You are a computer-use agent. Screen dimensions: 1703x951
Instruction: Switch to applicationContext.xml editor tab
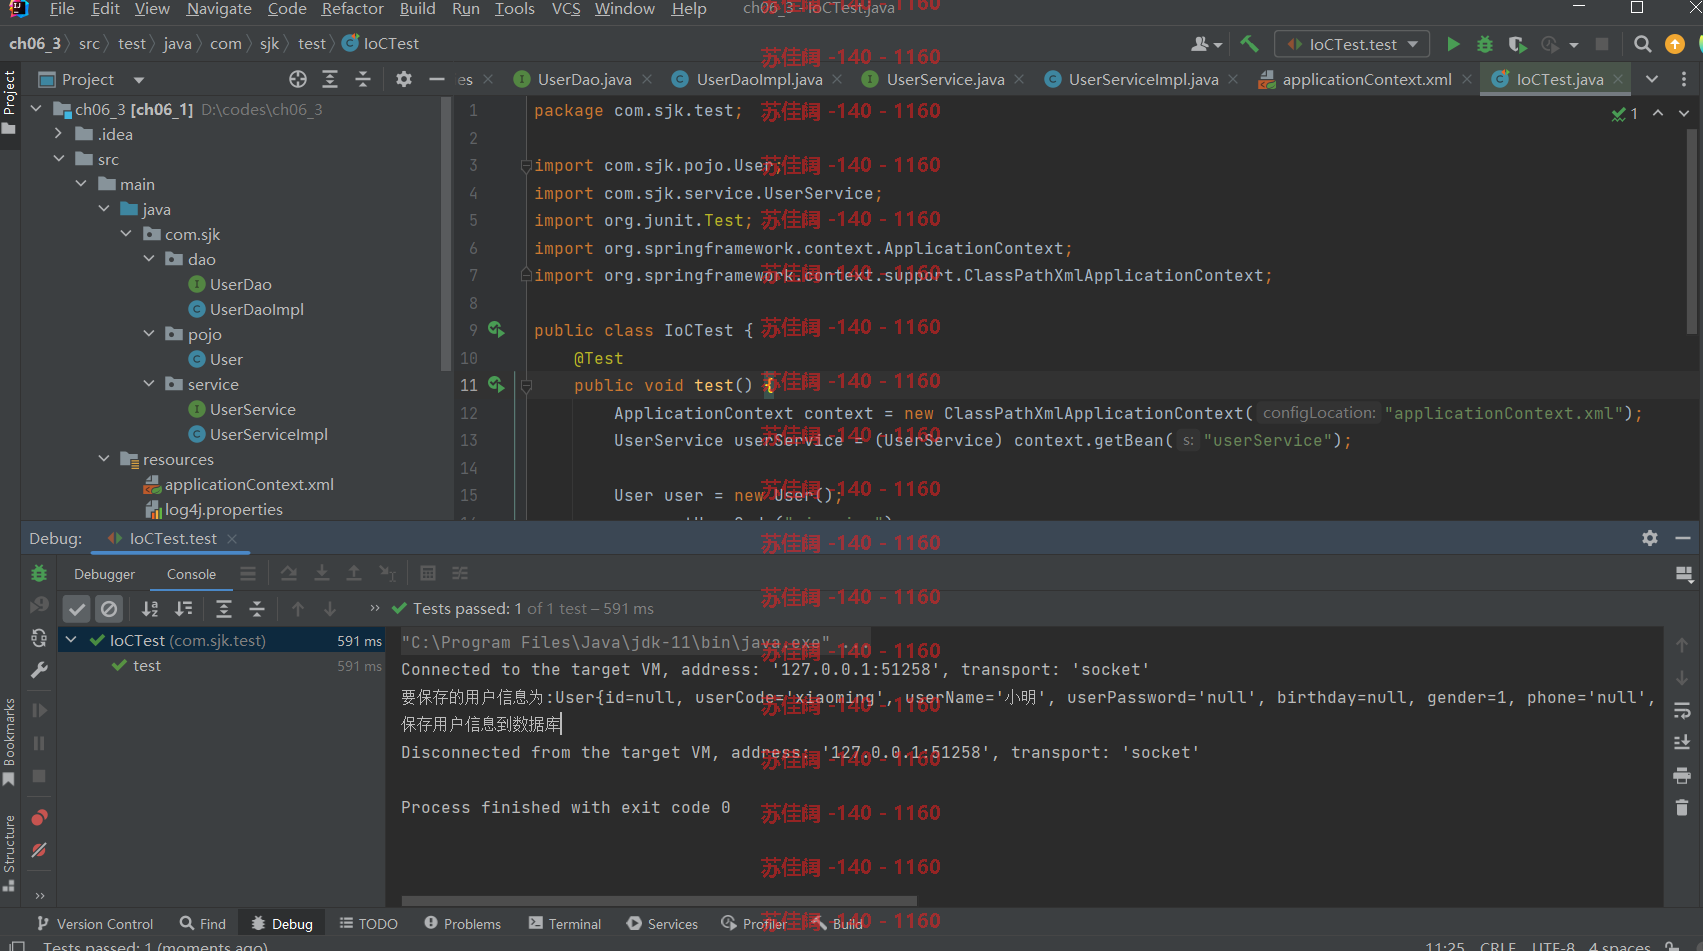(x=1366, y=79)
